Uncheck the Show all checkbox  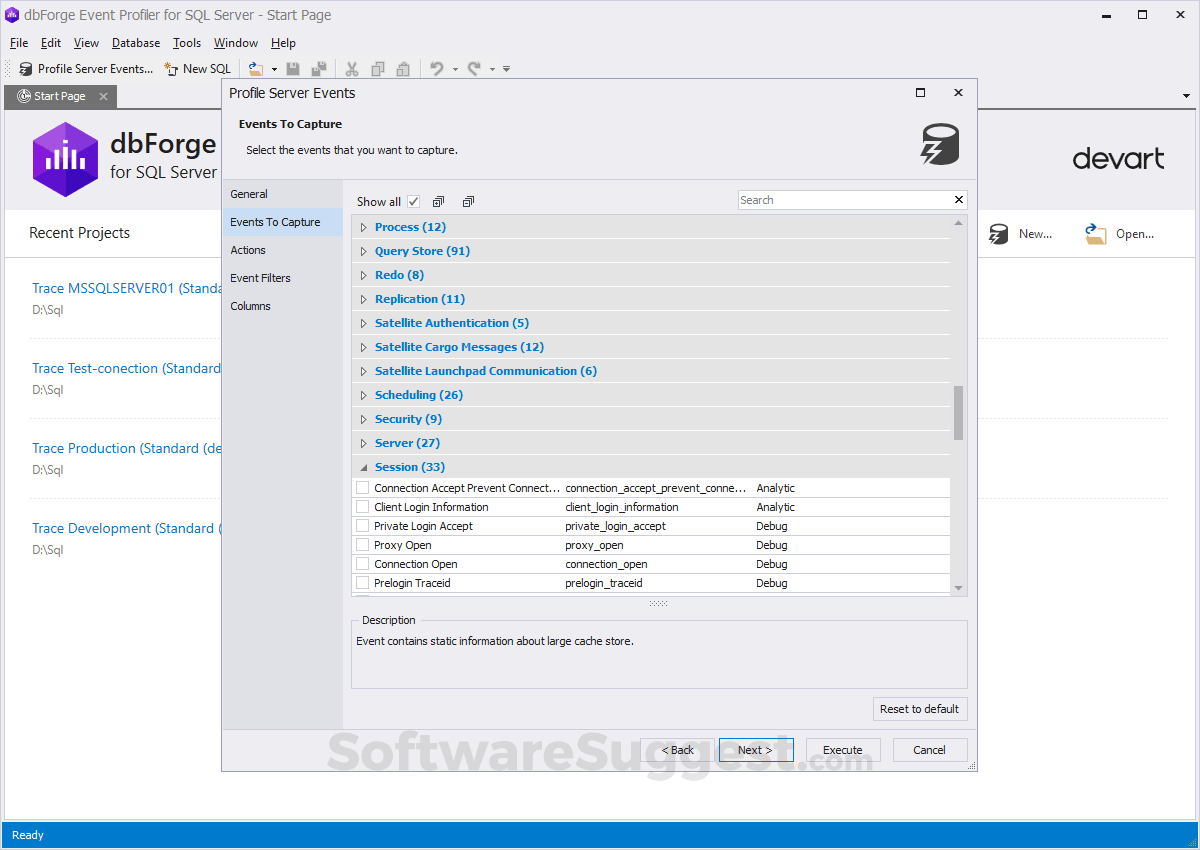(414, 201)
